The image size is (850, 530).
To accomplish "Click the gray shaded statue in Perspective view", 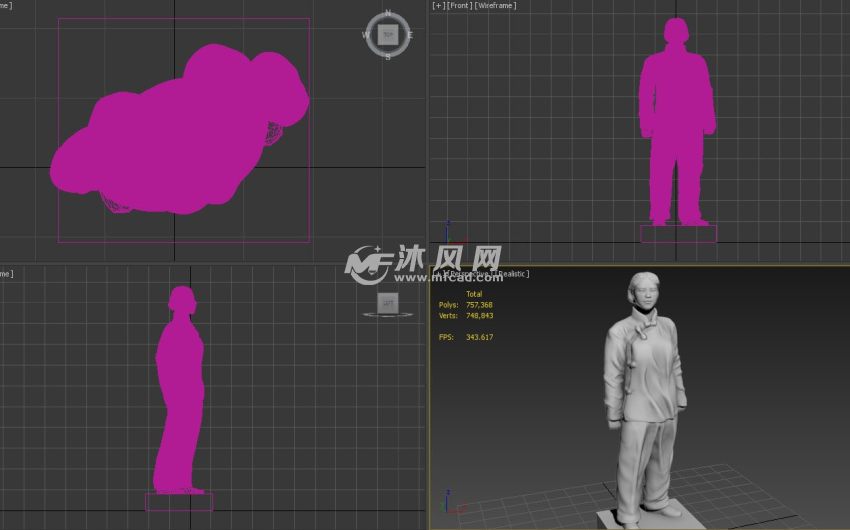I will click(x=645, y=390).
